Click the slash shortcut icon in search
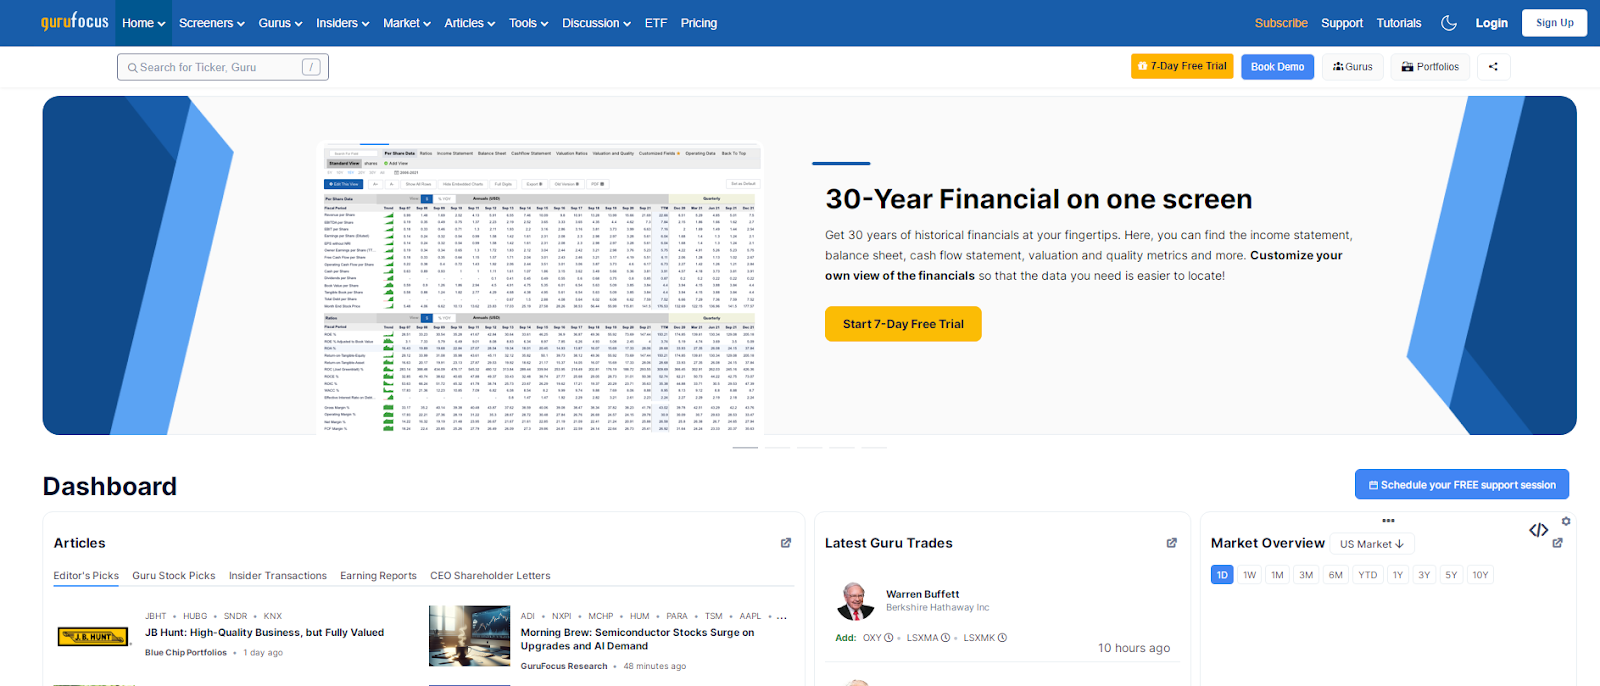Viewport: 1600px width, 686px height. (311, 67)
